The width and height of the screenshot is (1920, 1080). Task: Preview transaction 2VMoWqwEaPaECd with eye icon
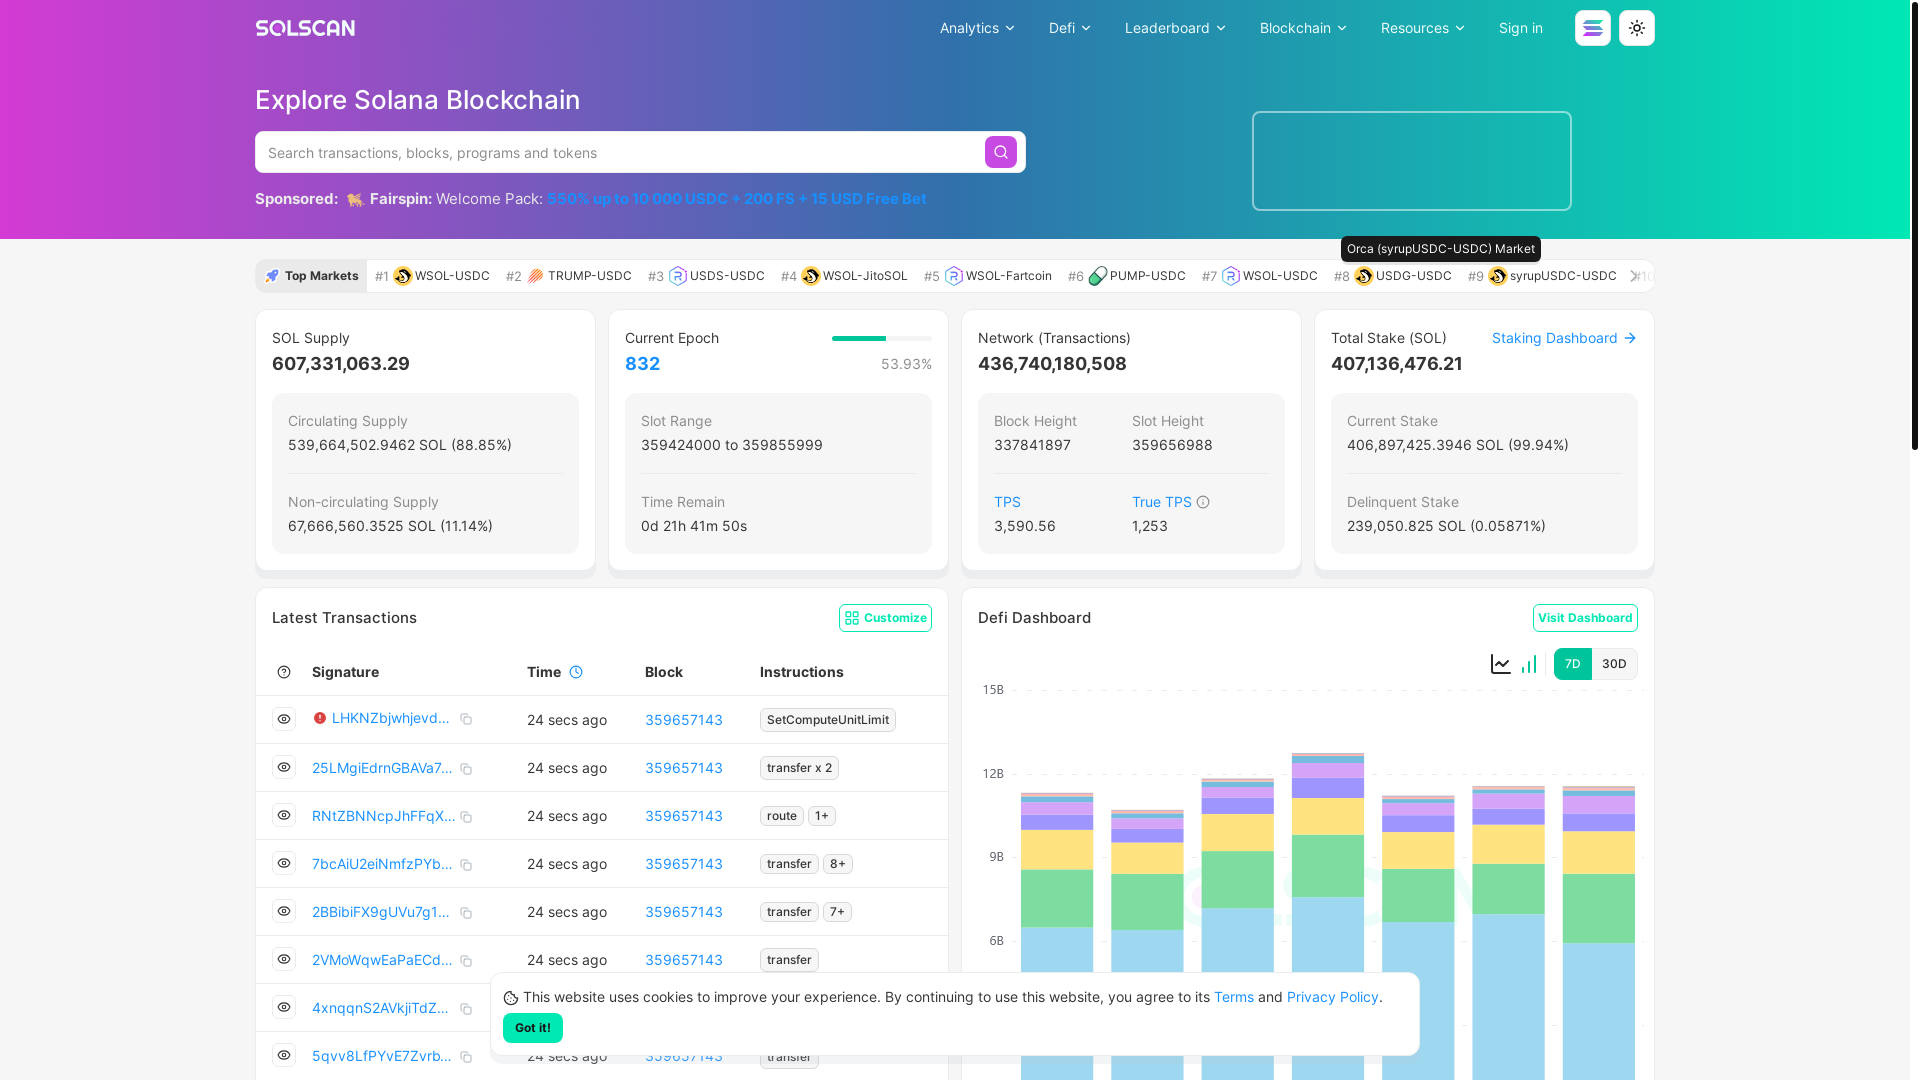pos(284,959)
